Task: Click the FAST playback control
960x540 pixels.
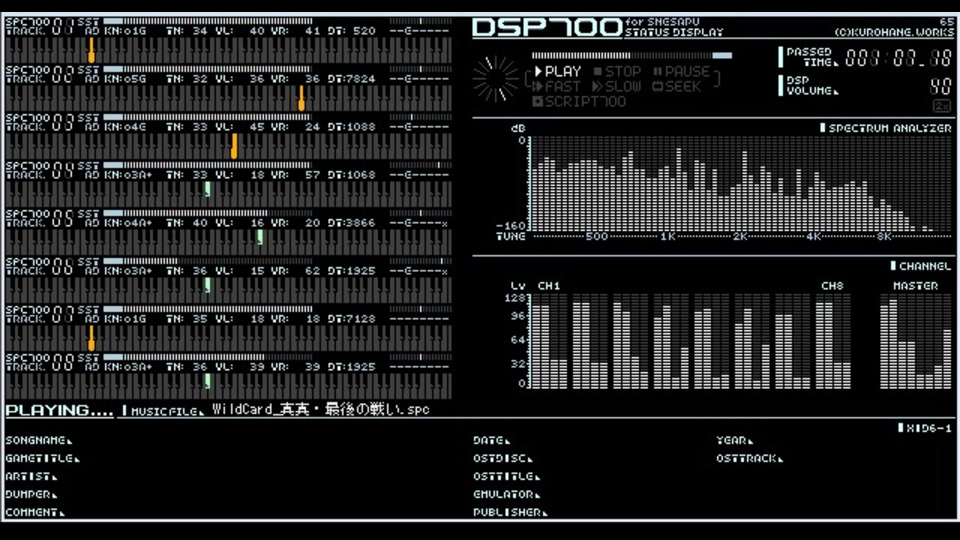Action: point(556,87)
